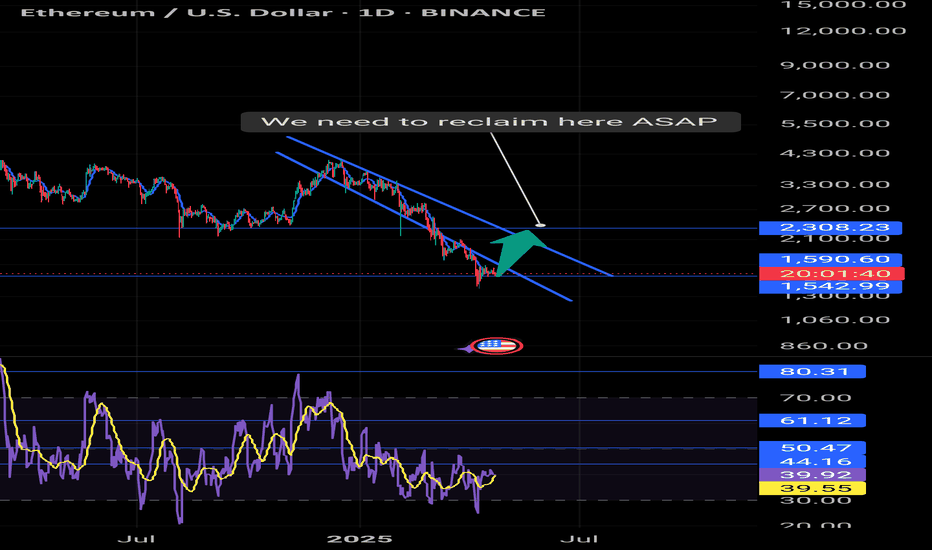Click the 61.12 RSI level label
This screenshot has width=932, height=550.
tap(813, 421)
